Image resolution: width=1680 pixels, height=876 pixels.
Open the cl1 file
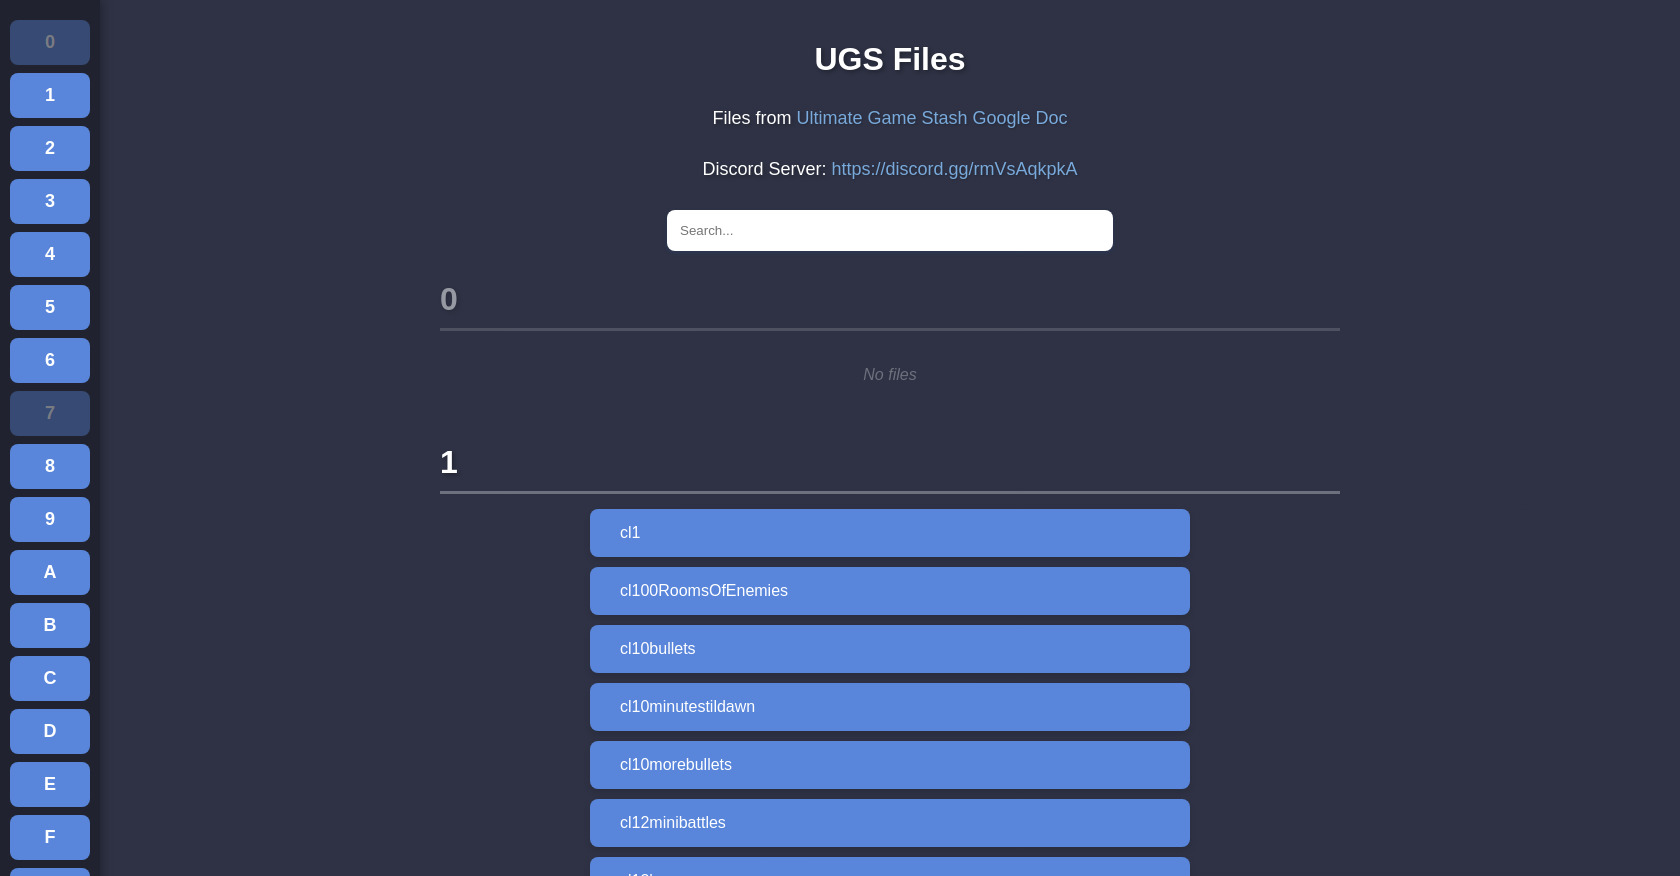pos(890,533)
